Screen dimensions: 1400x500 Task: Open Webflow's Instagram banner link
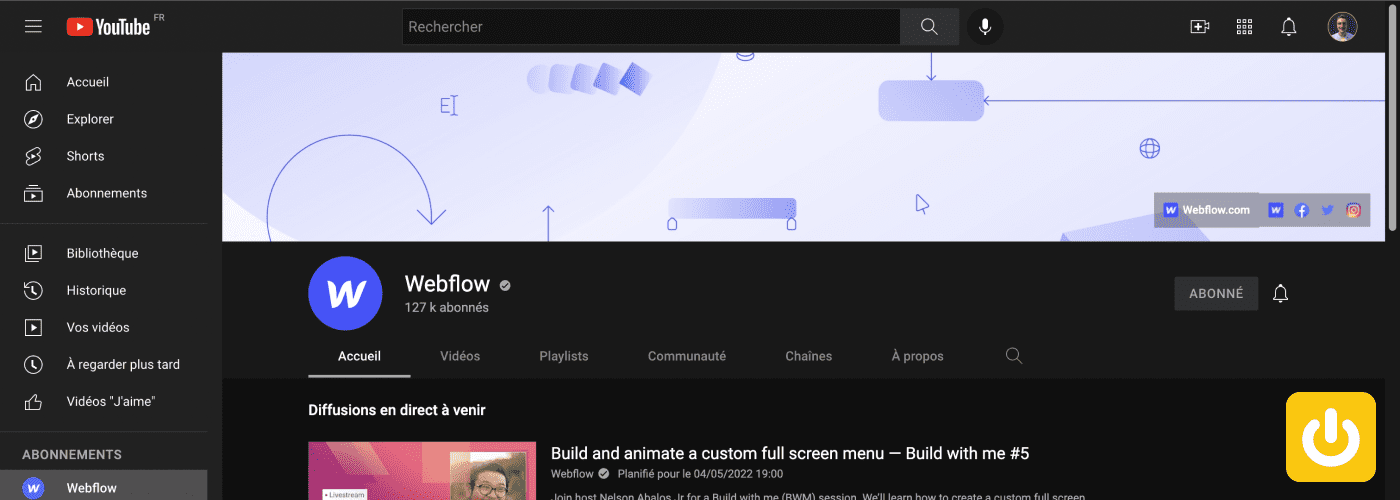point(1353,210)
